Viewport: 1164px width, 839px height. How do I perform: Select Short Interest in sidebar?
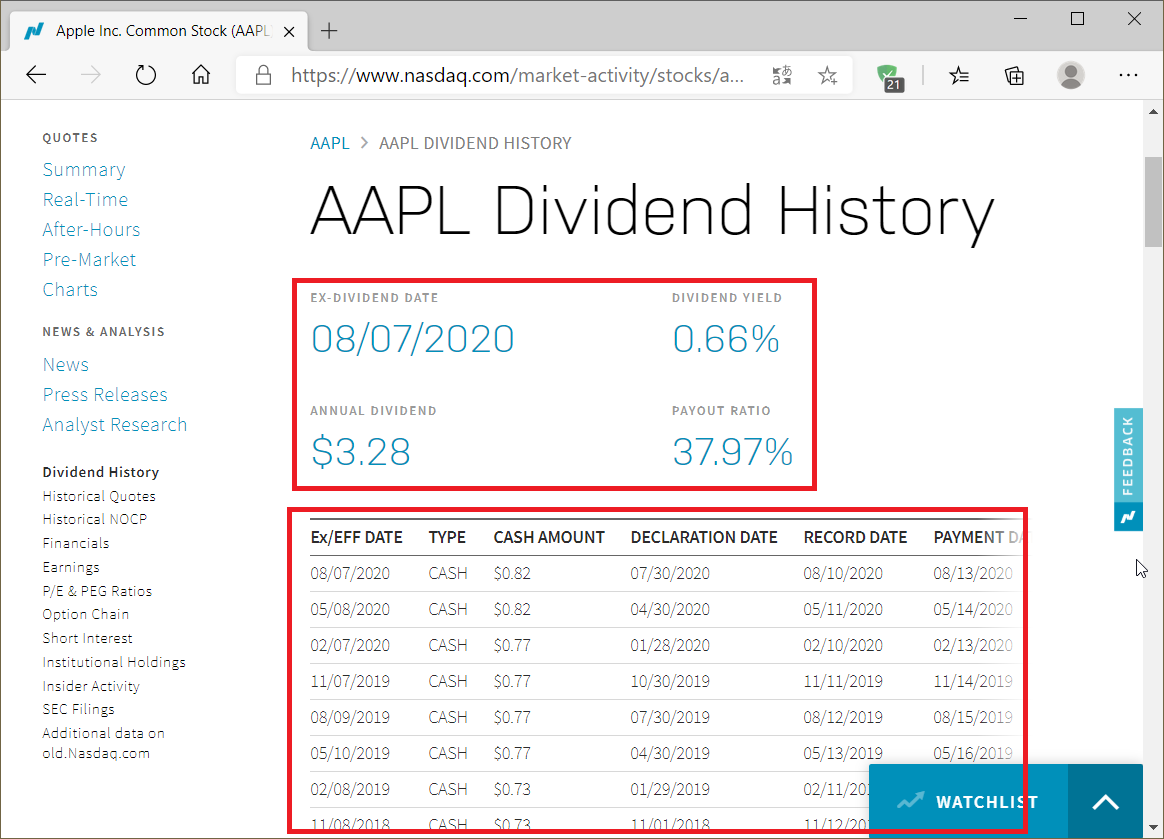88,638
